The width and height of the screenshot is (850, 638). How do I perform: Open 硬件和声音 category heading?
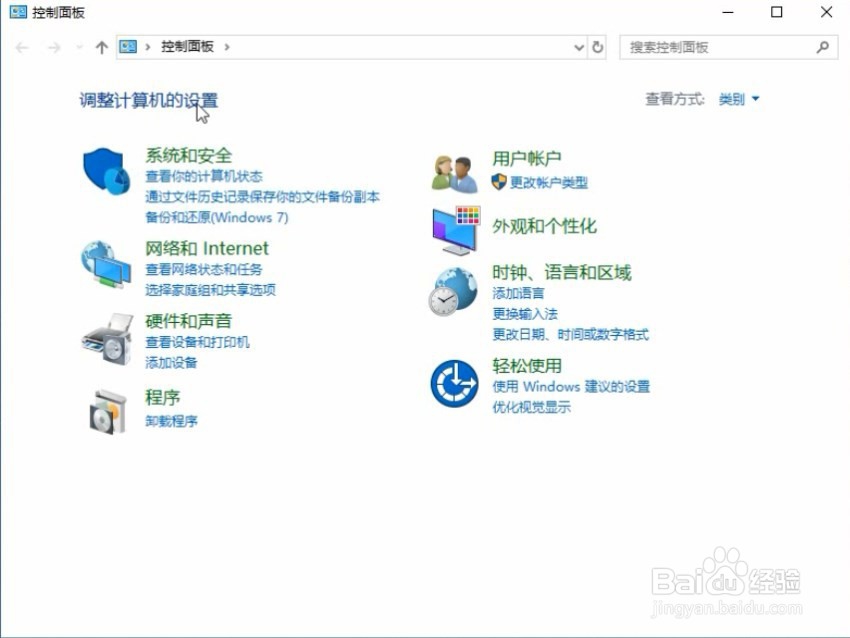click(188, 321)
